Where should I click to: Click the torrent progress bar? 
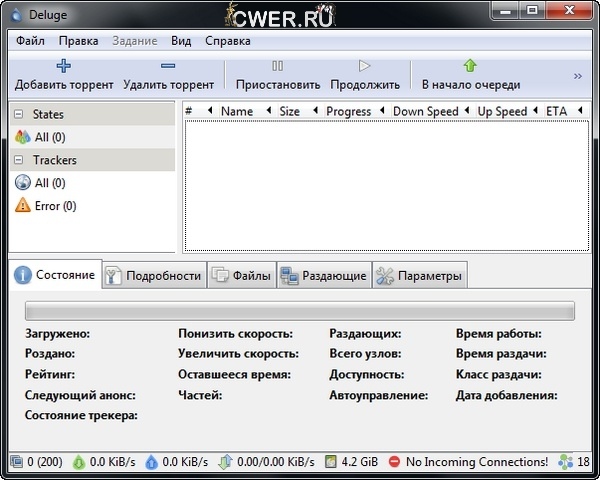pos(299,311)
